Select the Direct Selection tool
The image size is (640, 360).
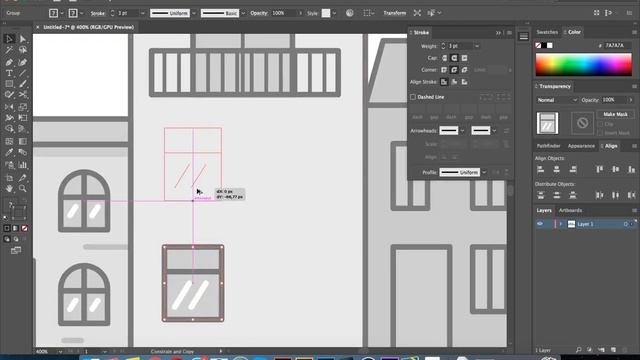click(23, 39)
